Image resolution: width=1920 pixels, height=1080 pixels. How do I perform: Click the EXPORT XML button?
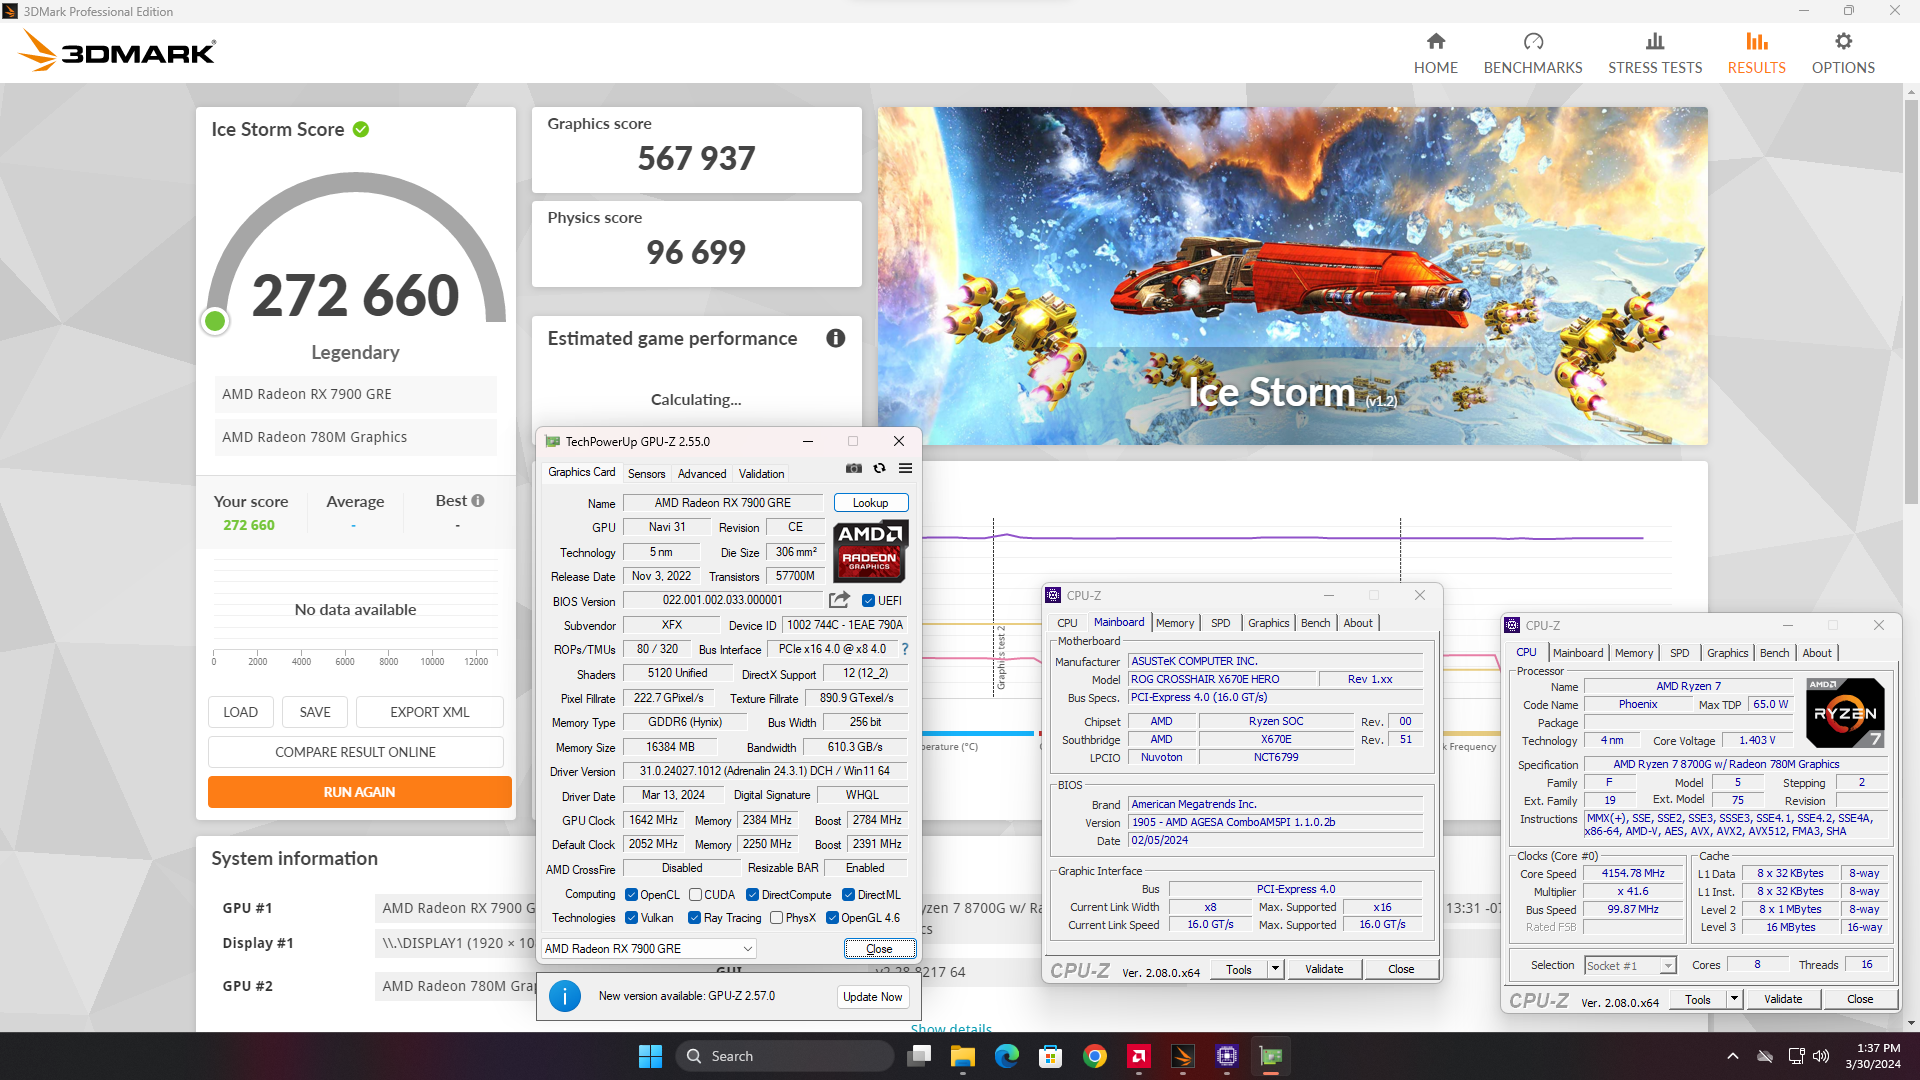429,712
